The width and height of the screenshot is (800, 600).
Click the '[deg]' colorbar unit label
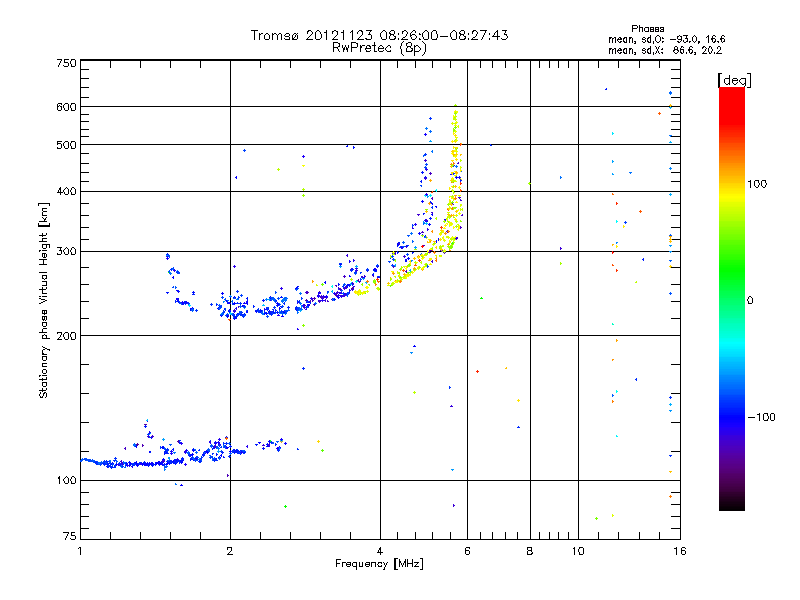(x=734, y=80)
